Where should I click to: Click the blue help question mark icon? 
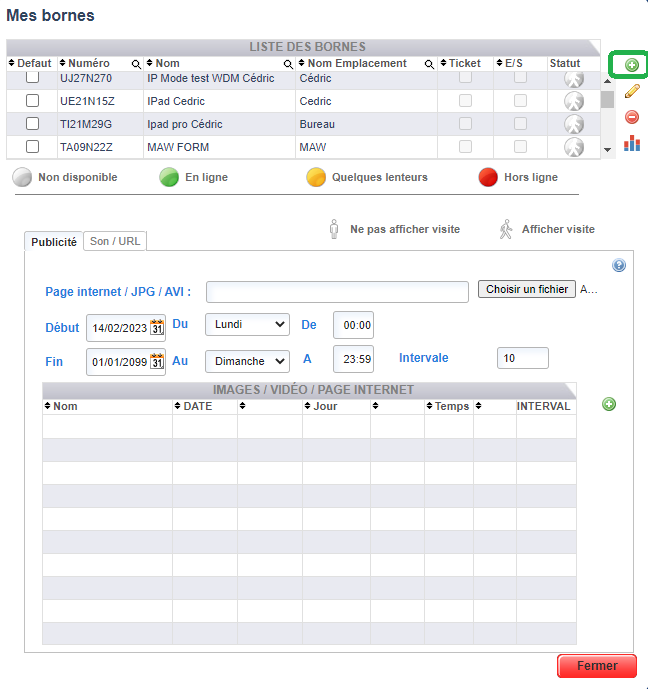(619, 265)
